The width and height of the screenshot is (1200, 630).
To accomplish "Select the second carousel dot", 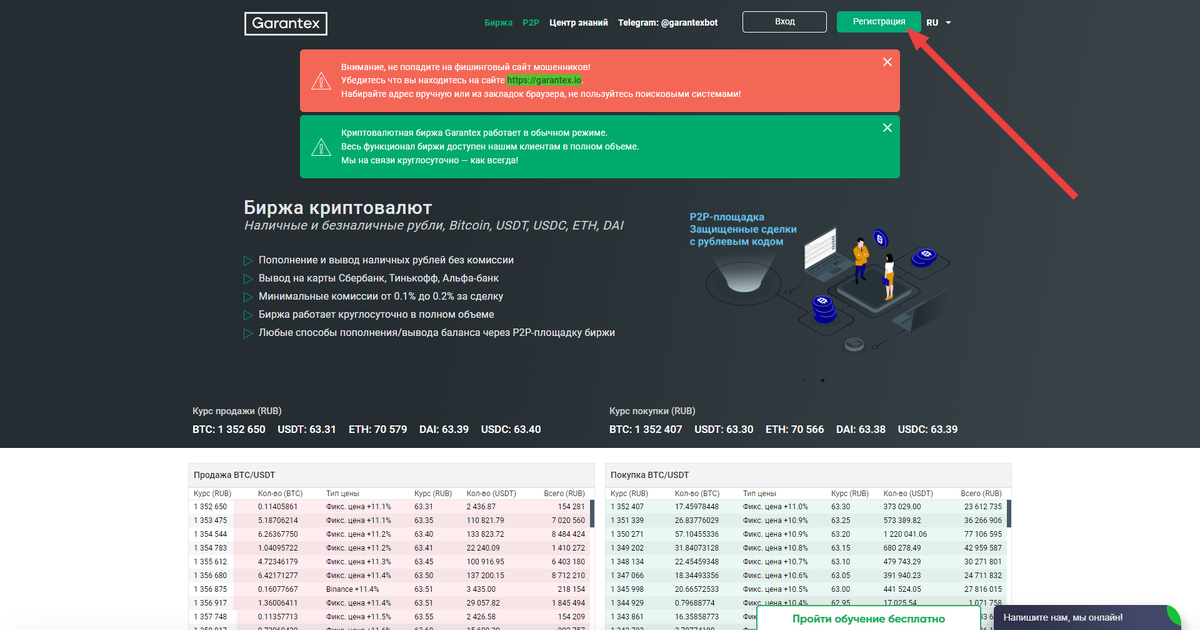I will [822, 380].
